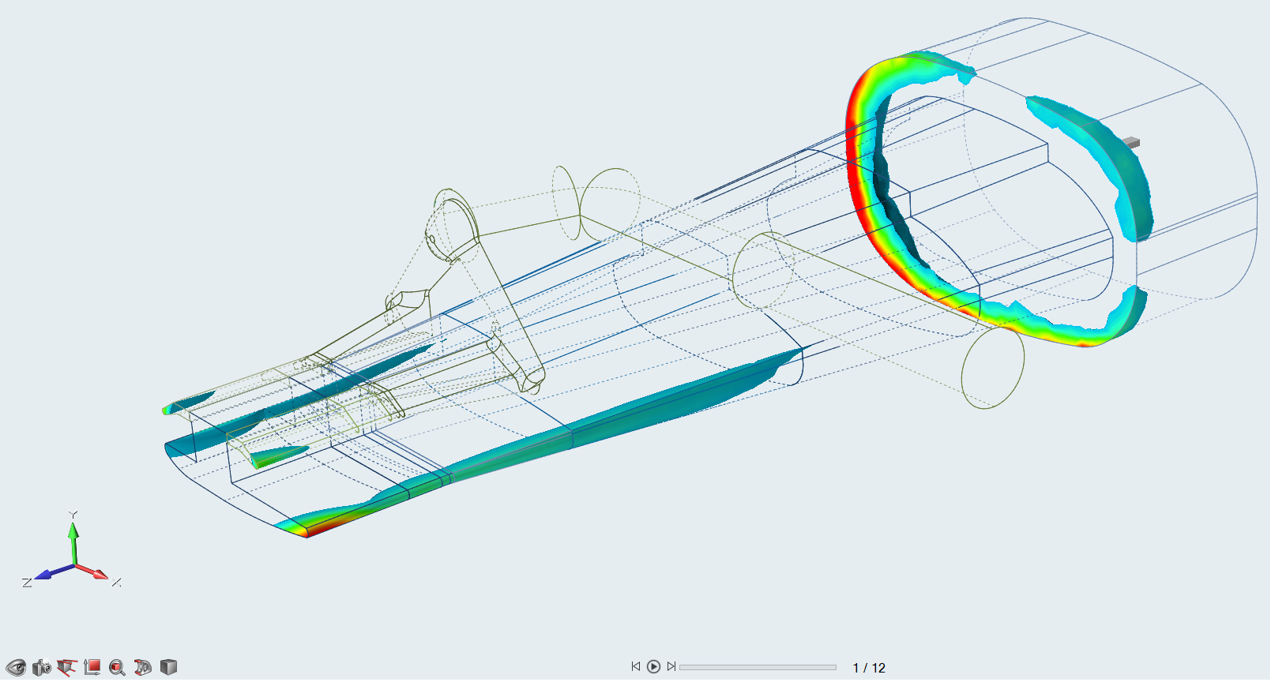The image size is (1270, 692).
Task: Click the magnifier zoom-to-fit icon
Action: 117,667
